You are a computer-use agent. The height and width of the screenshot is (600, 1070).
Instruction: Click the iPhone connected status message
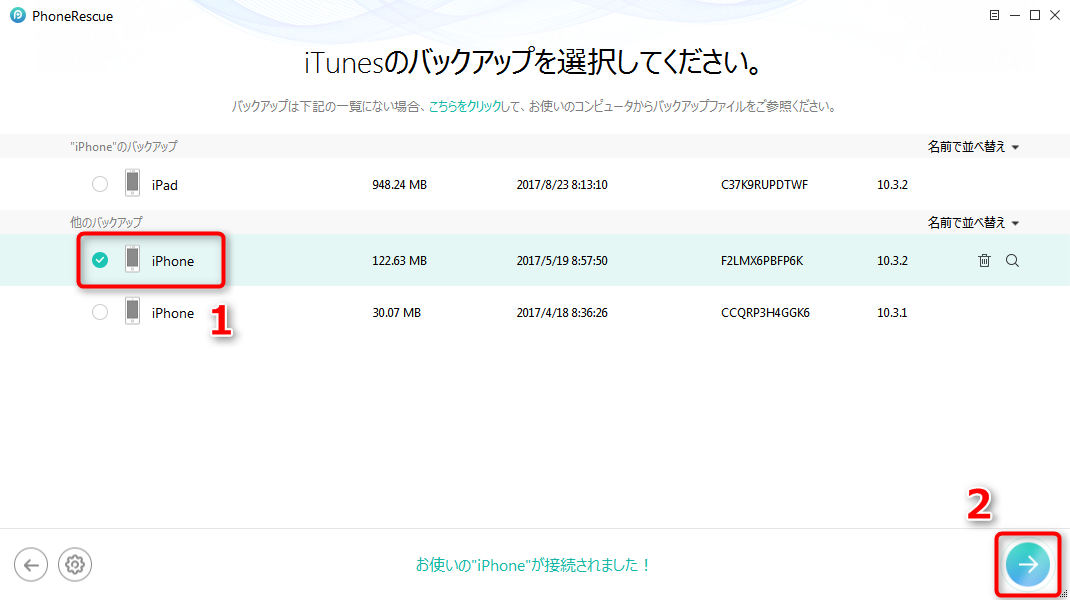(x=533, y=565)
